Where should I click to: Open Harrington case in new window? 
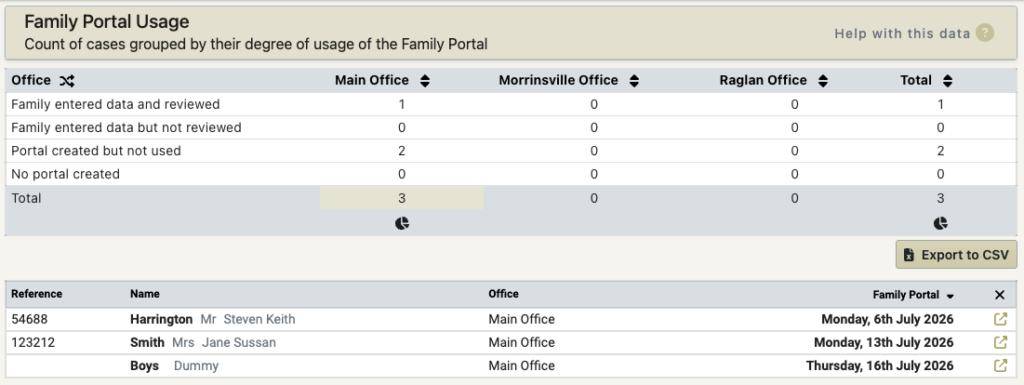point(1000,319)
